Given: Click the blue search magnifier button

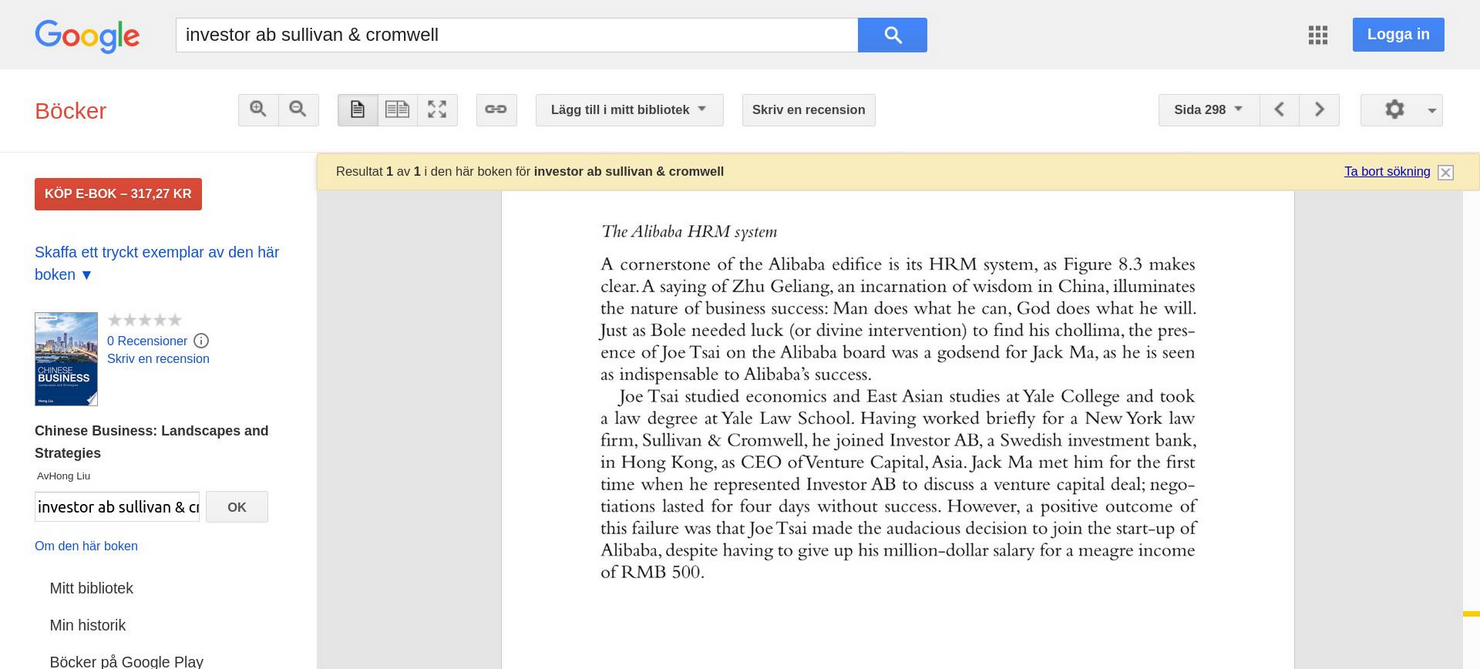Looking at the screenshot, I should pos(892,35).
